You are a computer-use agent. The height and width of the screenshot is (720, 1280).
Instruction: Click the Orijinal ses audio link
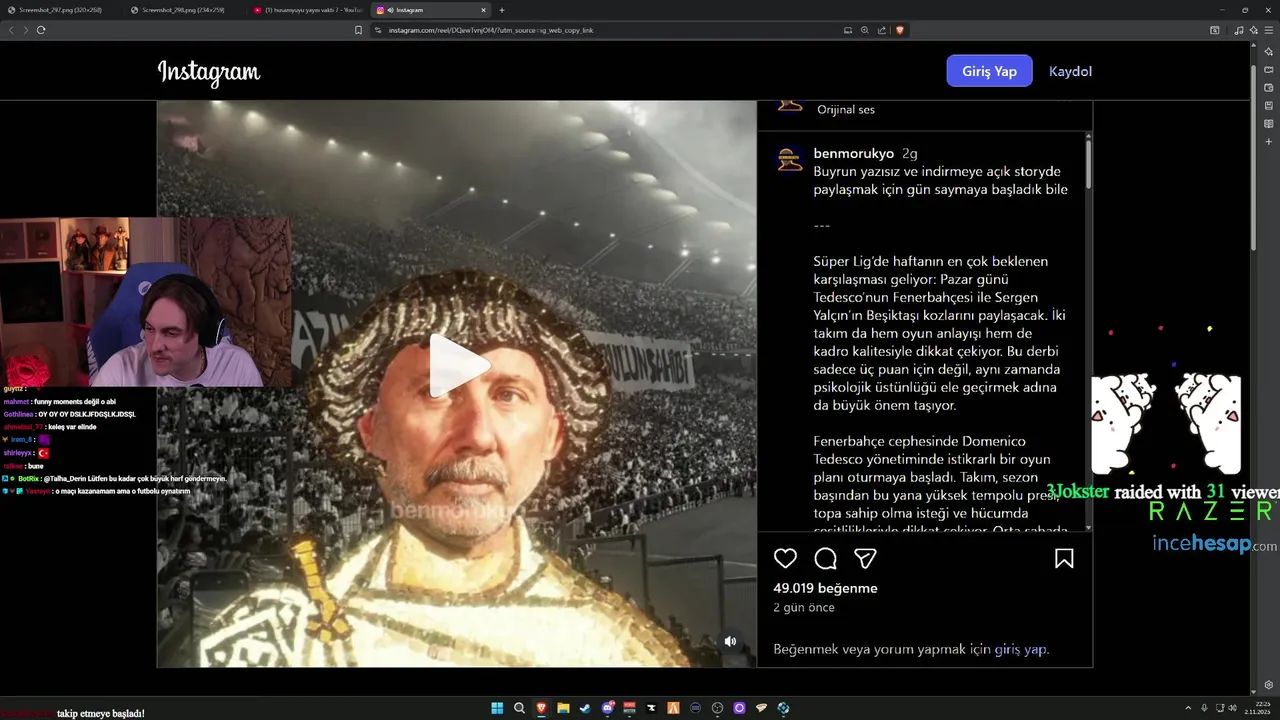click(x=846, y=109)
